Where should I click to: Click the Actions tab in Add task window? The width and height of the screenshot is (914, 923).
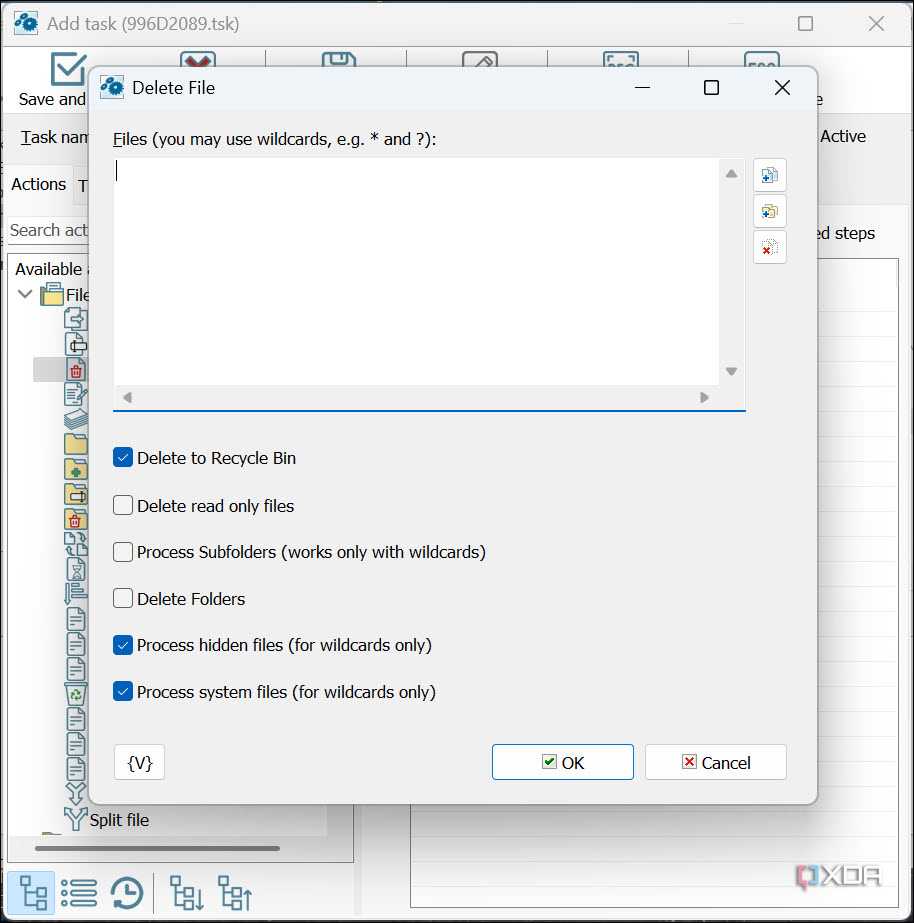39,184
